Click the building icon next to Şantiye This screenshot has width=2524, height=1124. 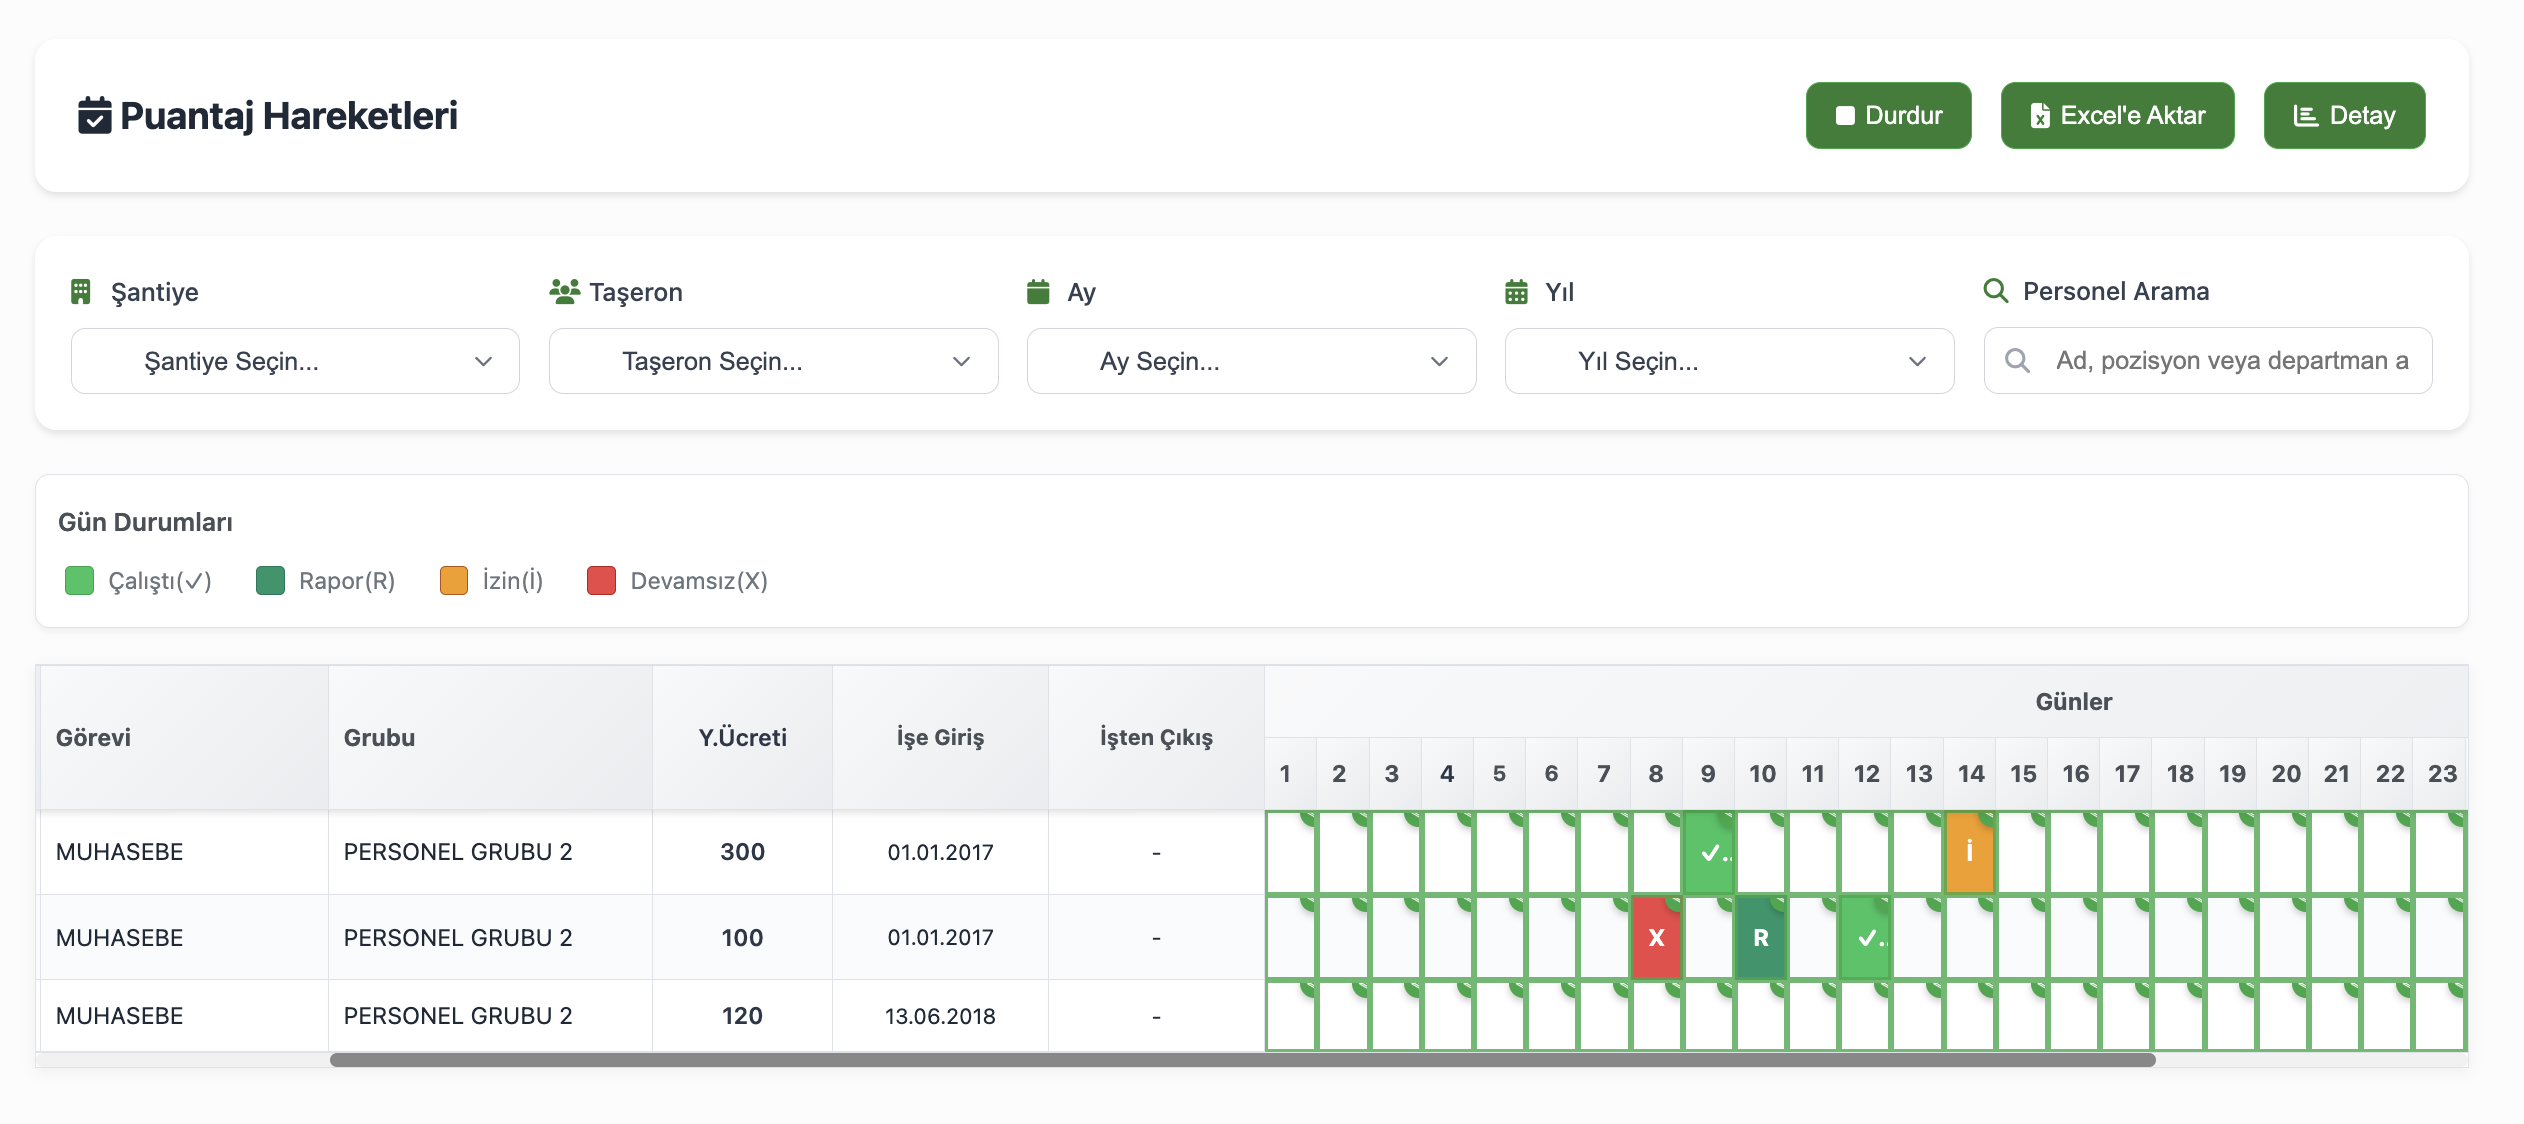(x=81, y=292)
